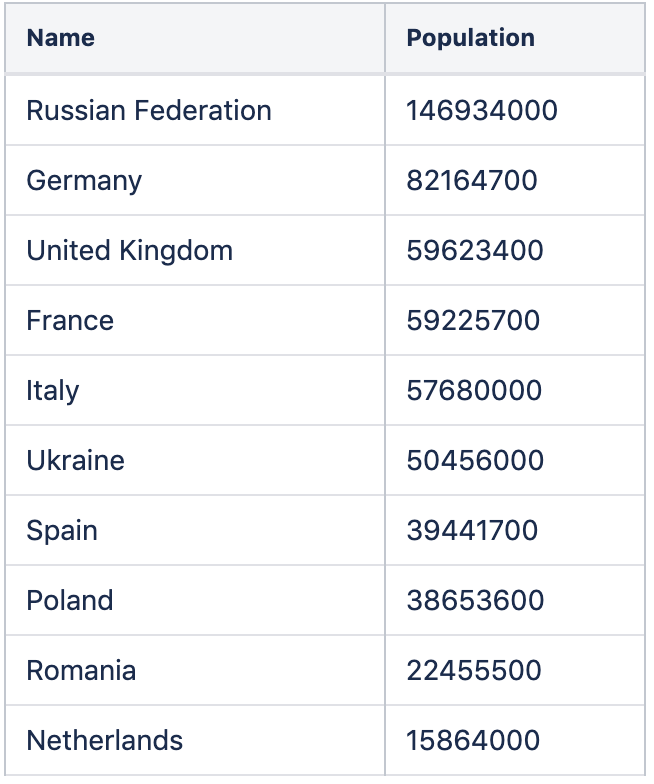The width and height of the screenshot is (654, 784).
Task: Click the Romania name cell
Action: tap(81, 670)
